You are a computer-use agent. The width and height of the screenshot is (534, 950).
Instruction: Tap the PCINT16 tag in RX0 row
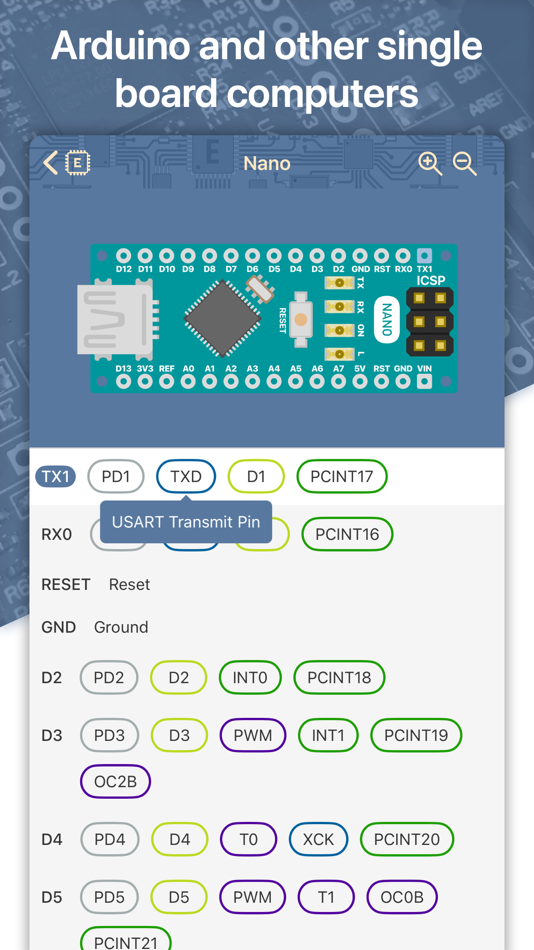point(347,534)
